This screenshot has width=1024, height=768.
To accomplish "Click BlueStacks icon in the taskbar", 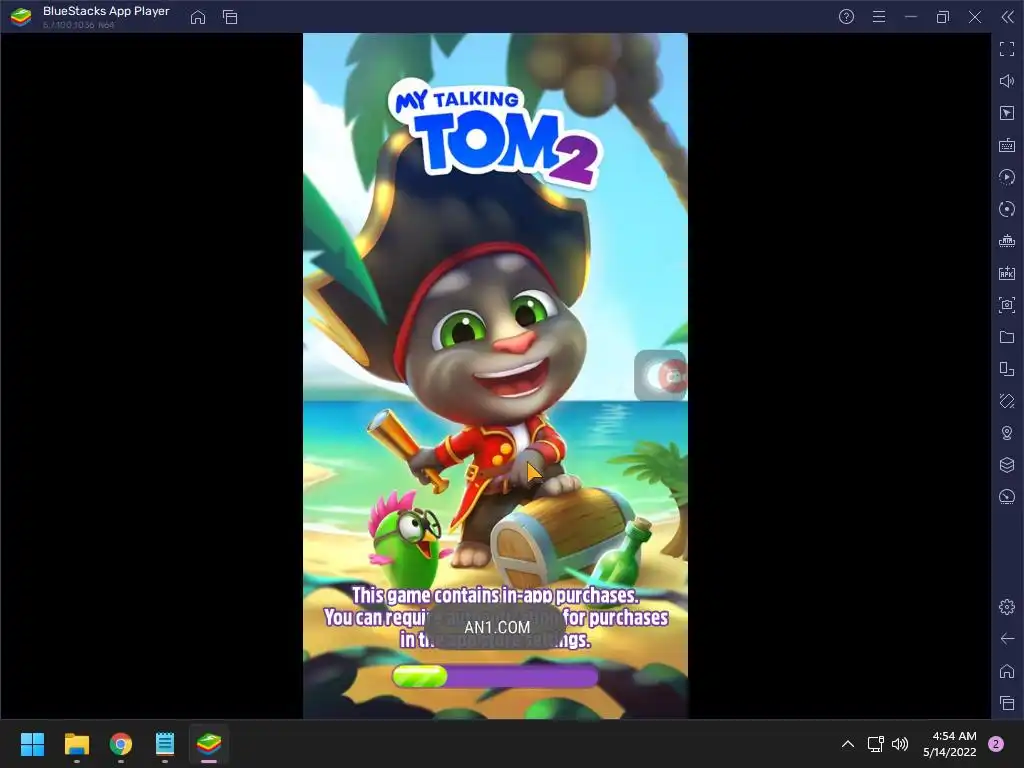I will (x=209, y=744).
